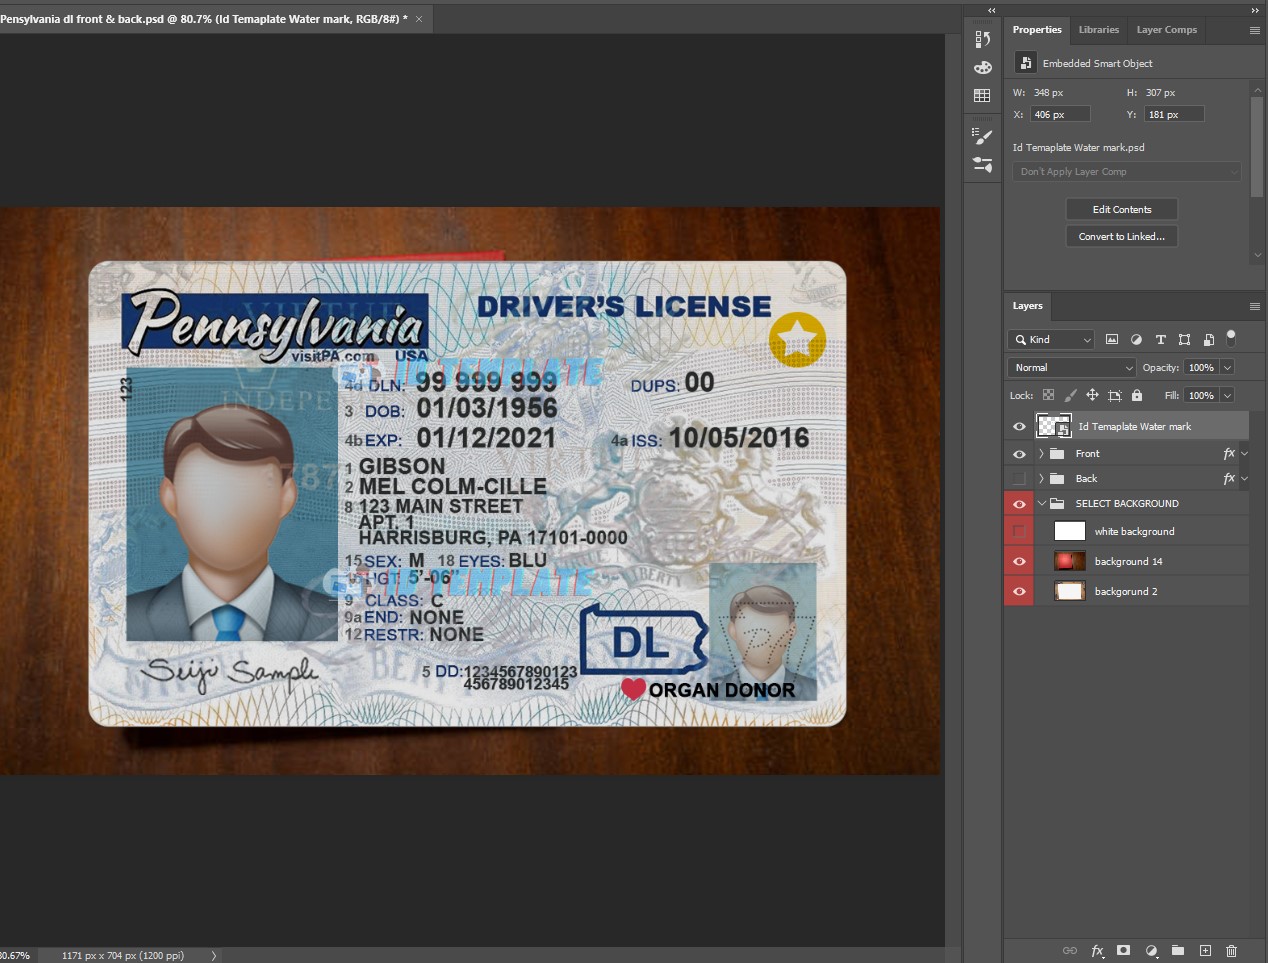Filter layers by shape layers icon
This screenshot has height=963, width=1268.
pyautogui.click(x=1184, y=340)
